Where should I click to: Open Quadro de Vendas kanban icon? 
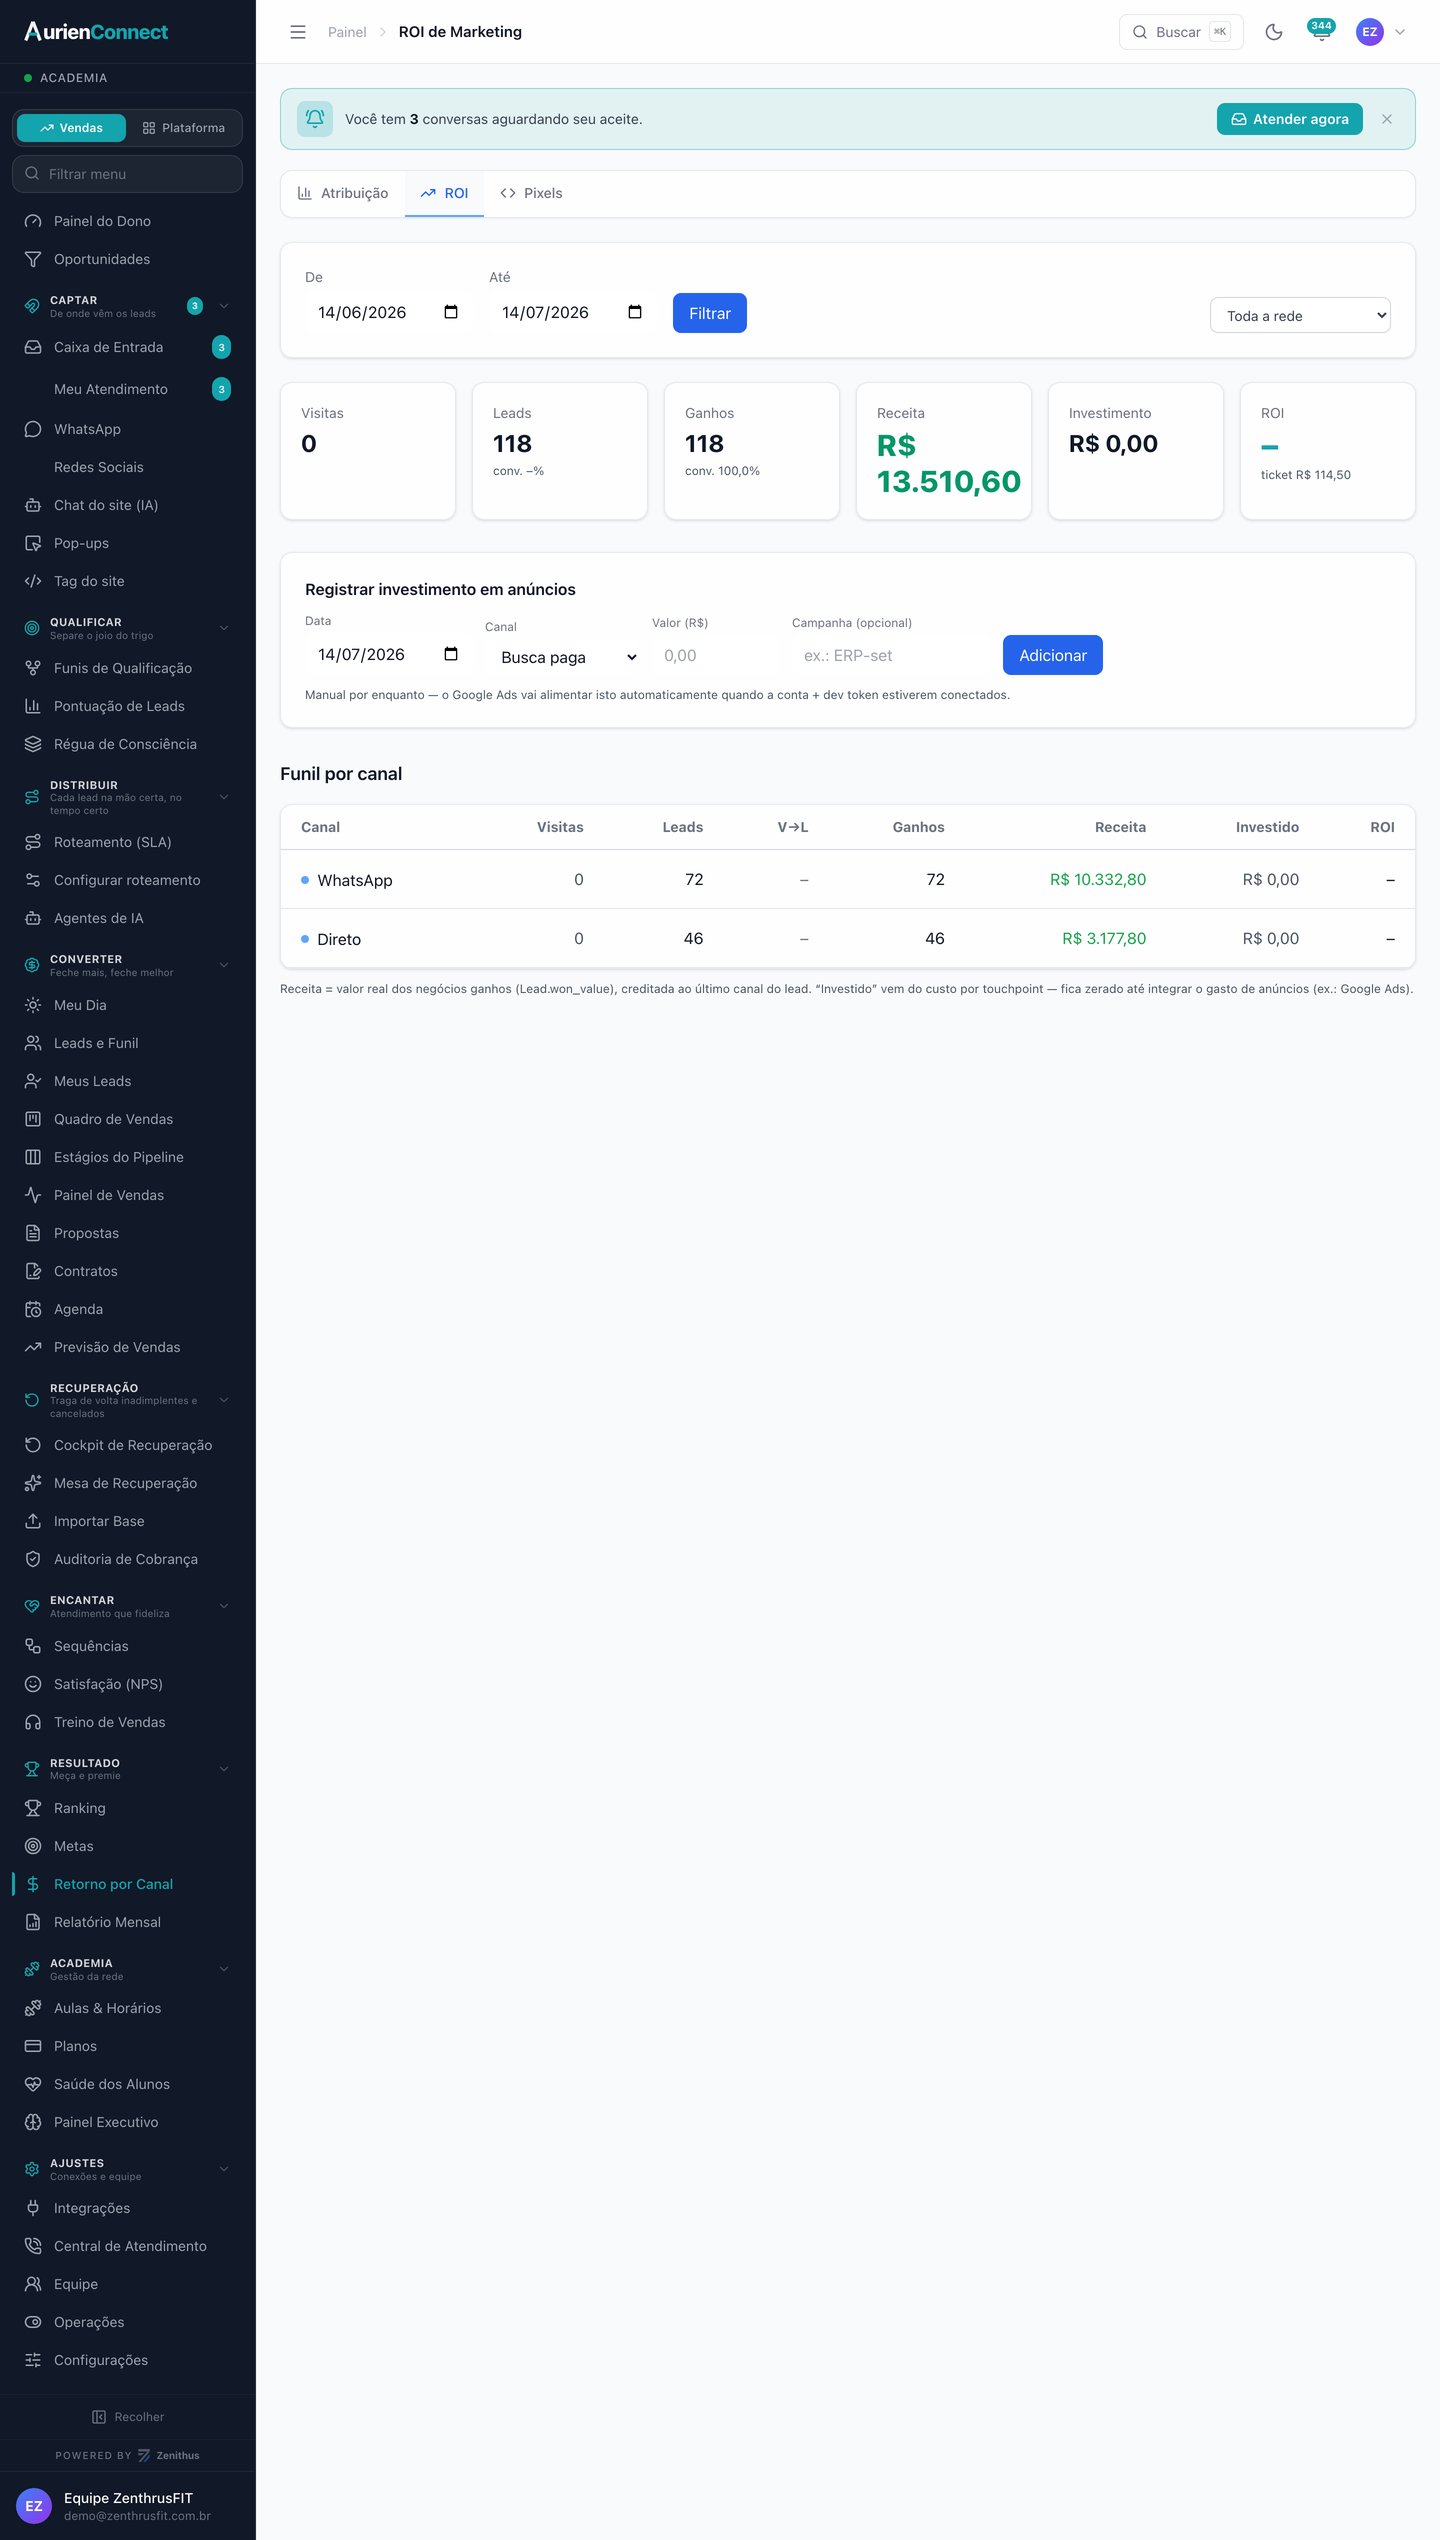tap(33, 1119)
